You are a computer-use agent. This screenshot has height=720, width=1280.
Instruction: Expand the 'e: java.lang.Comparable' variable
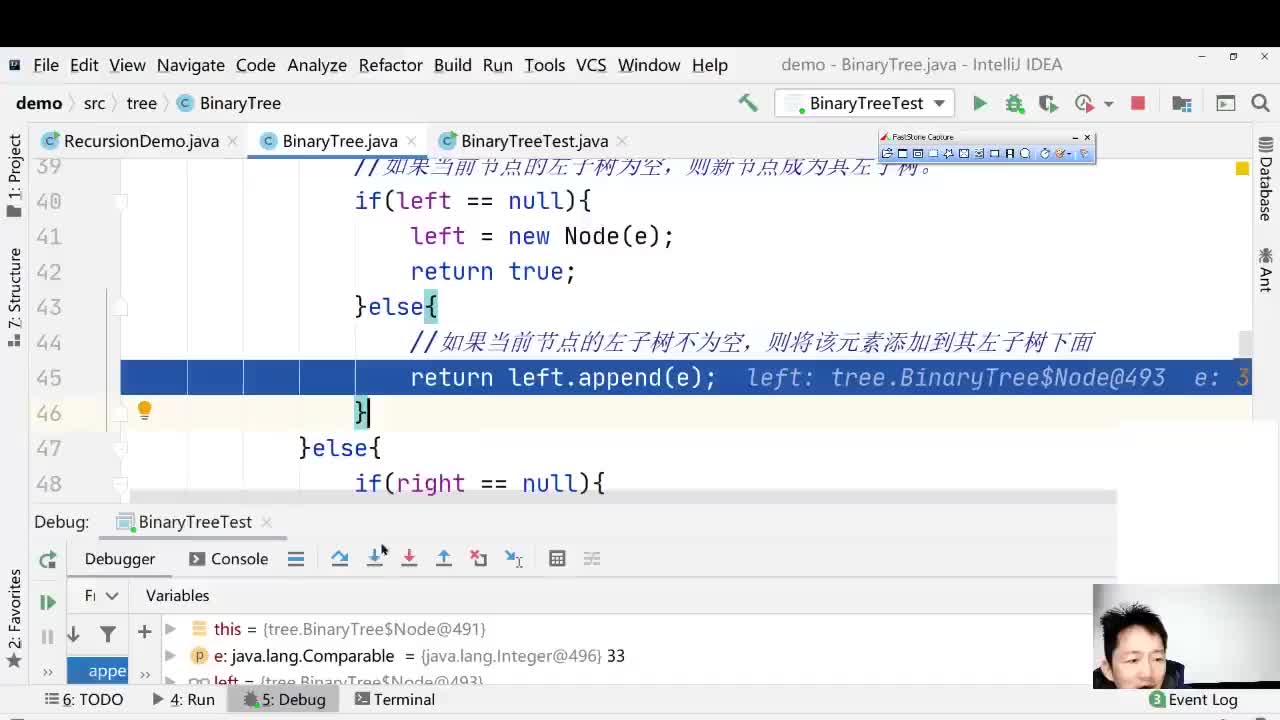click(x=170, y=656)
